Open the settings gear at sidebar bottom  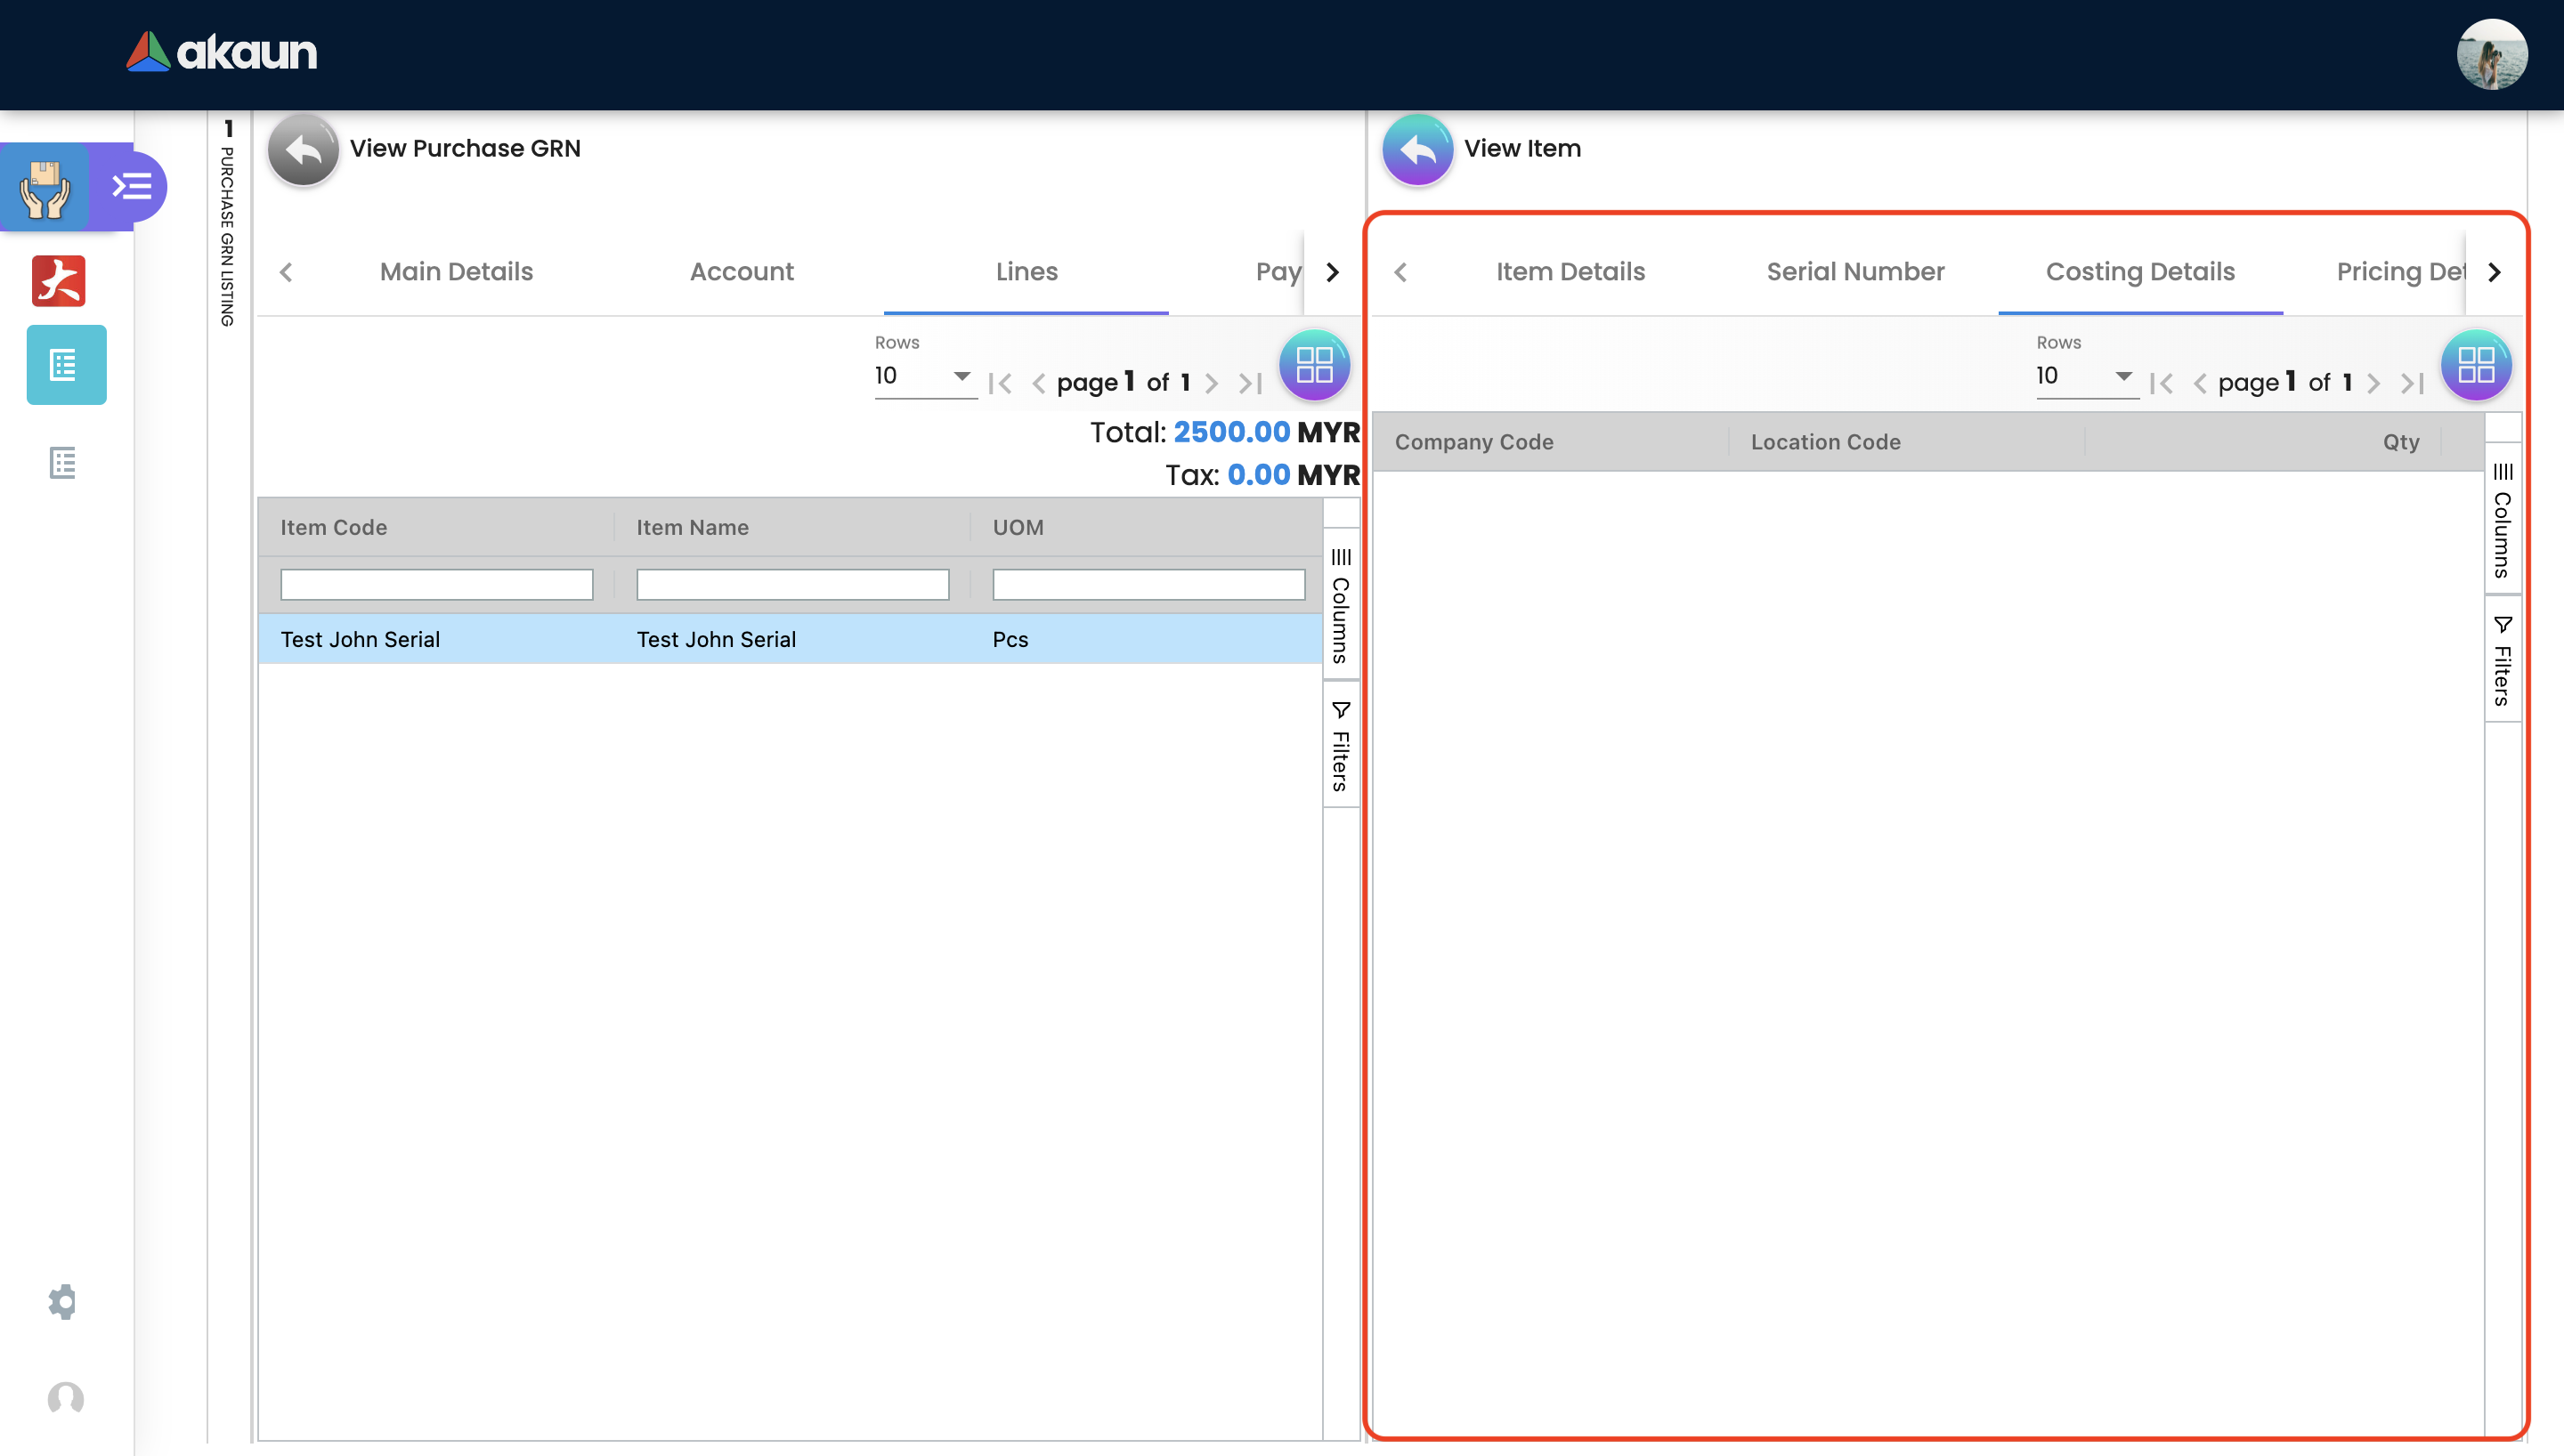click(63, 1302)
